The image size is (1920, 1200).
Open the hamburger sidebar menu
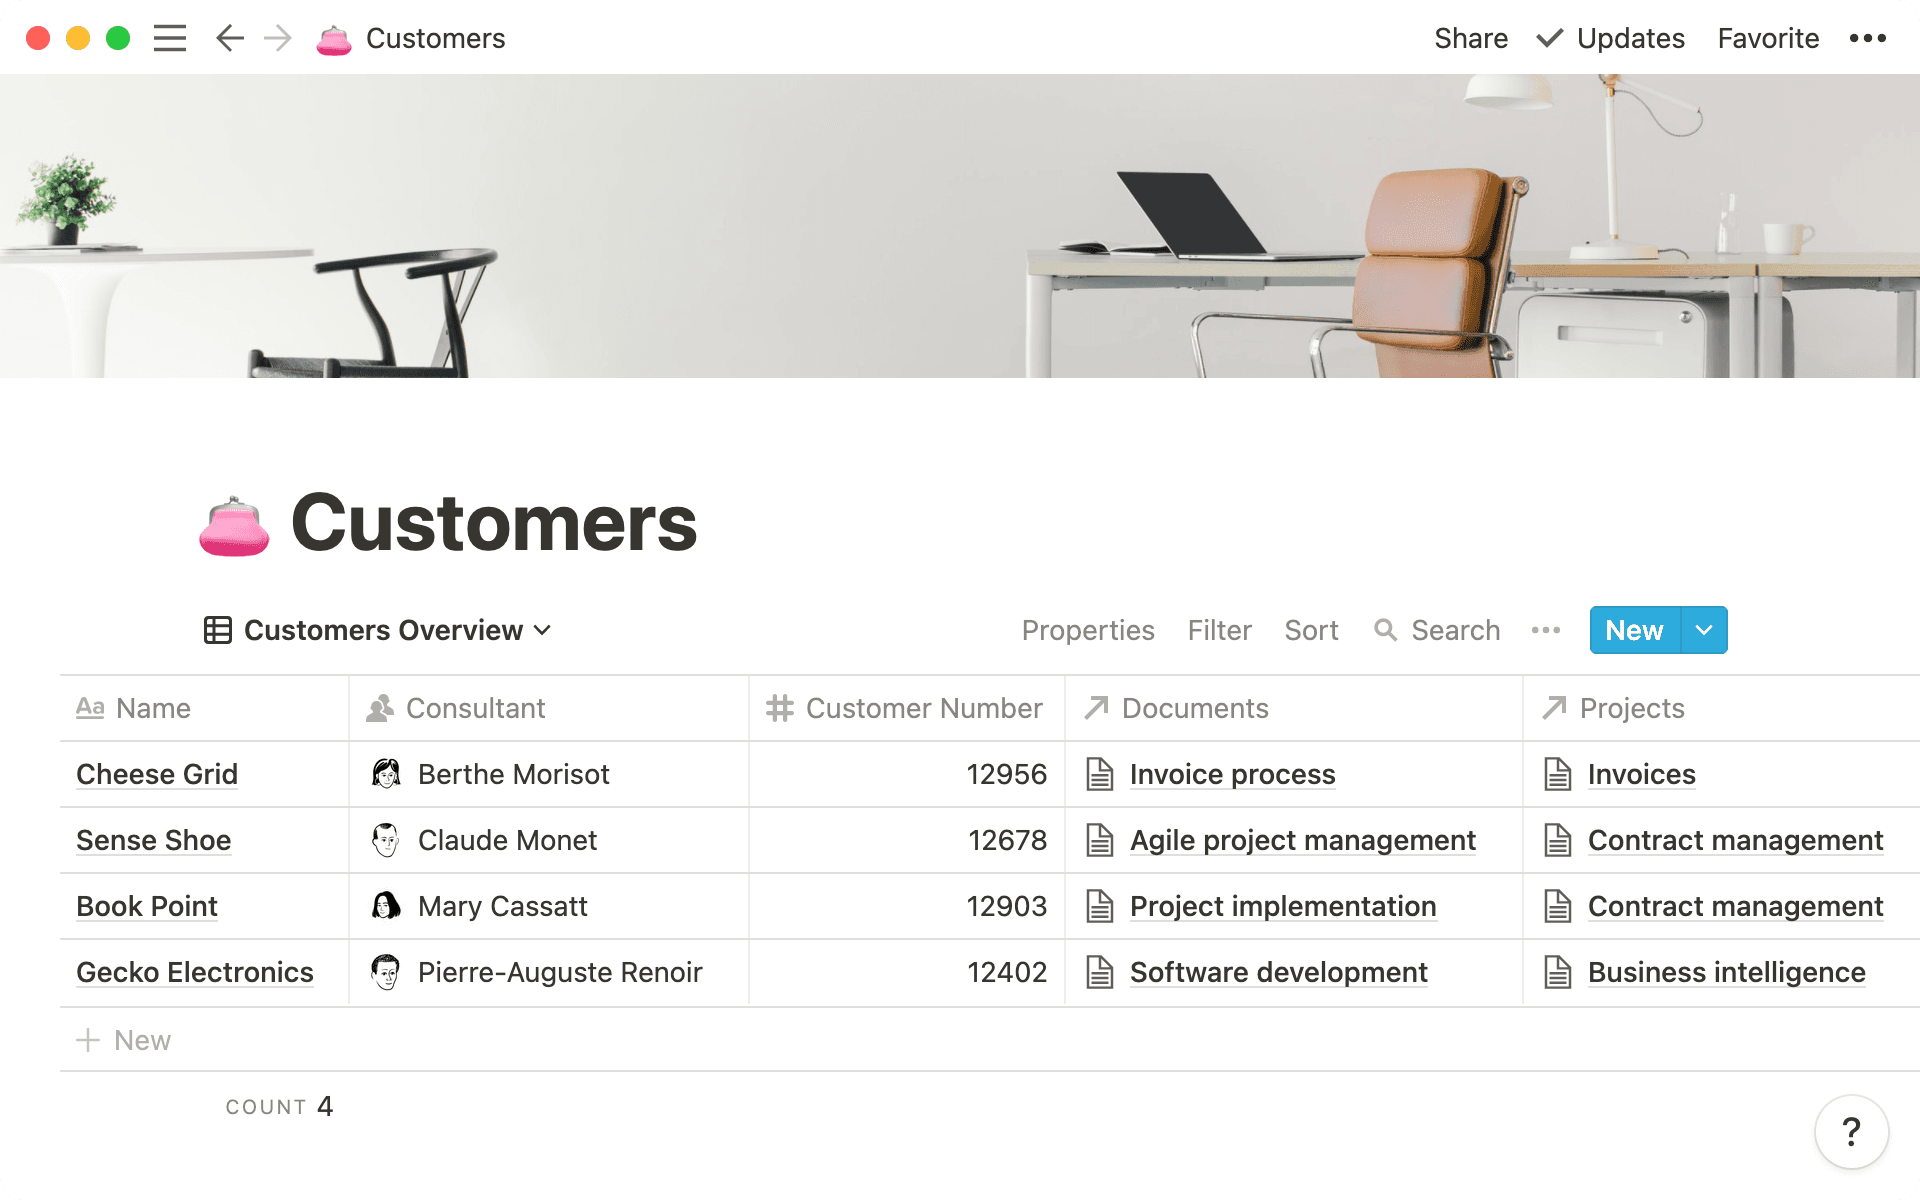(x=170, y=38)
